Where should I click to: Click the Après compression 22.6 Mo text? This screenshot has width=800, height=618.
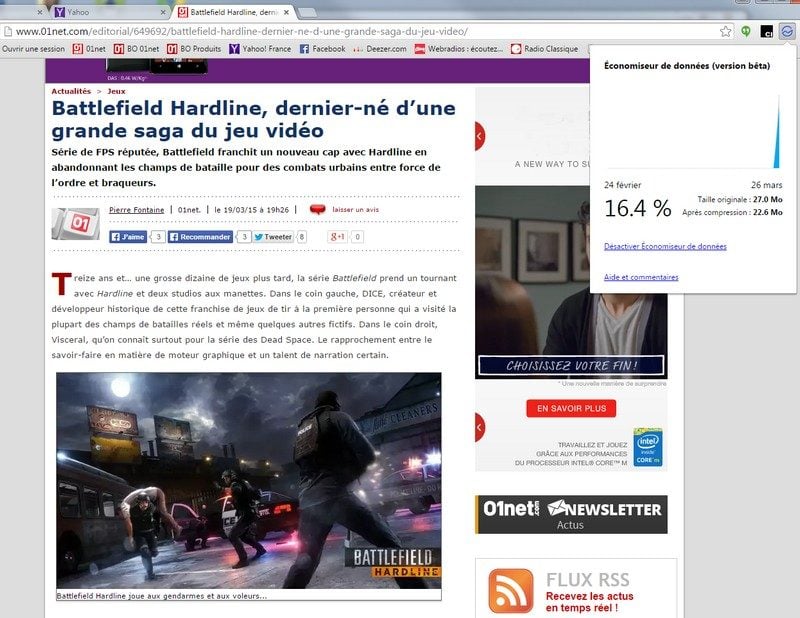tap(732, 212)
